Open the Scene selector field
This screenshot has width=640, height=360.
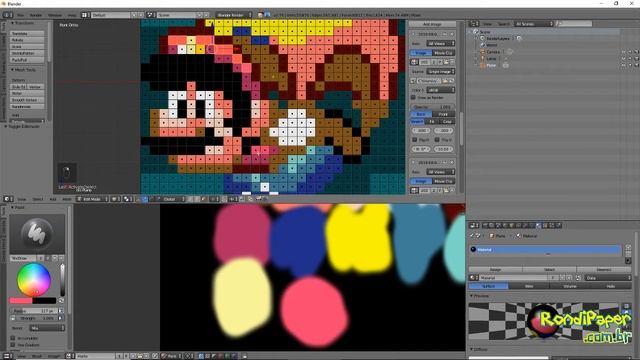pyautogui.click(x=178, y=15)
